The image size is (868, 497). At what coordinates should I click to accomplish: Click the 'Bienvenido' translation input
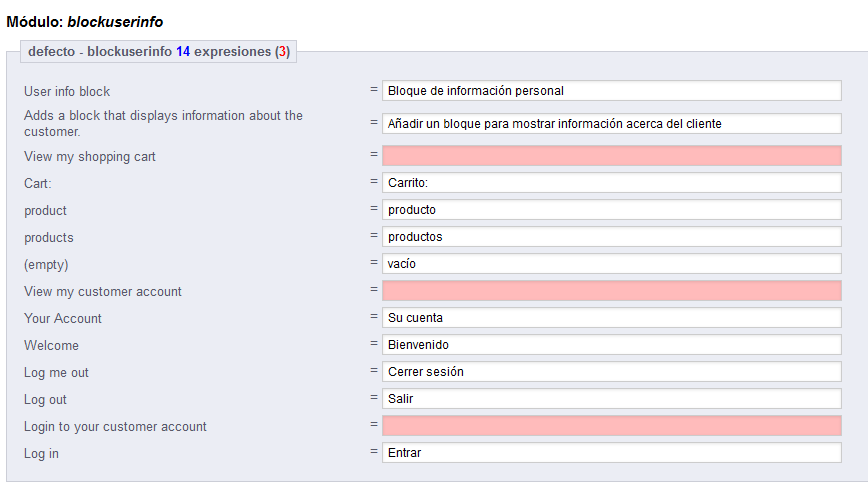[x=611, y=345]
